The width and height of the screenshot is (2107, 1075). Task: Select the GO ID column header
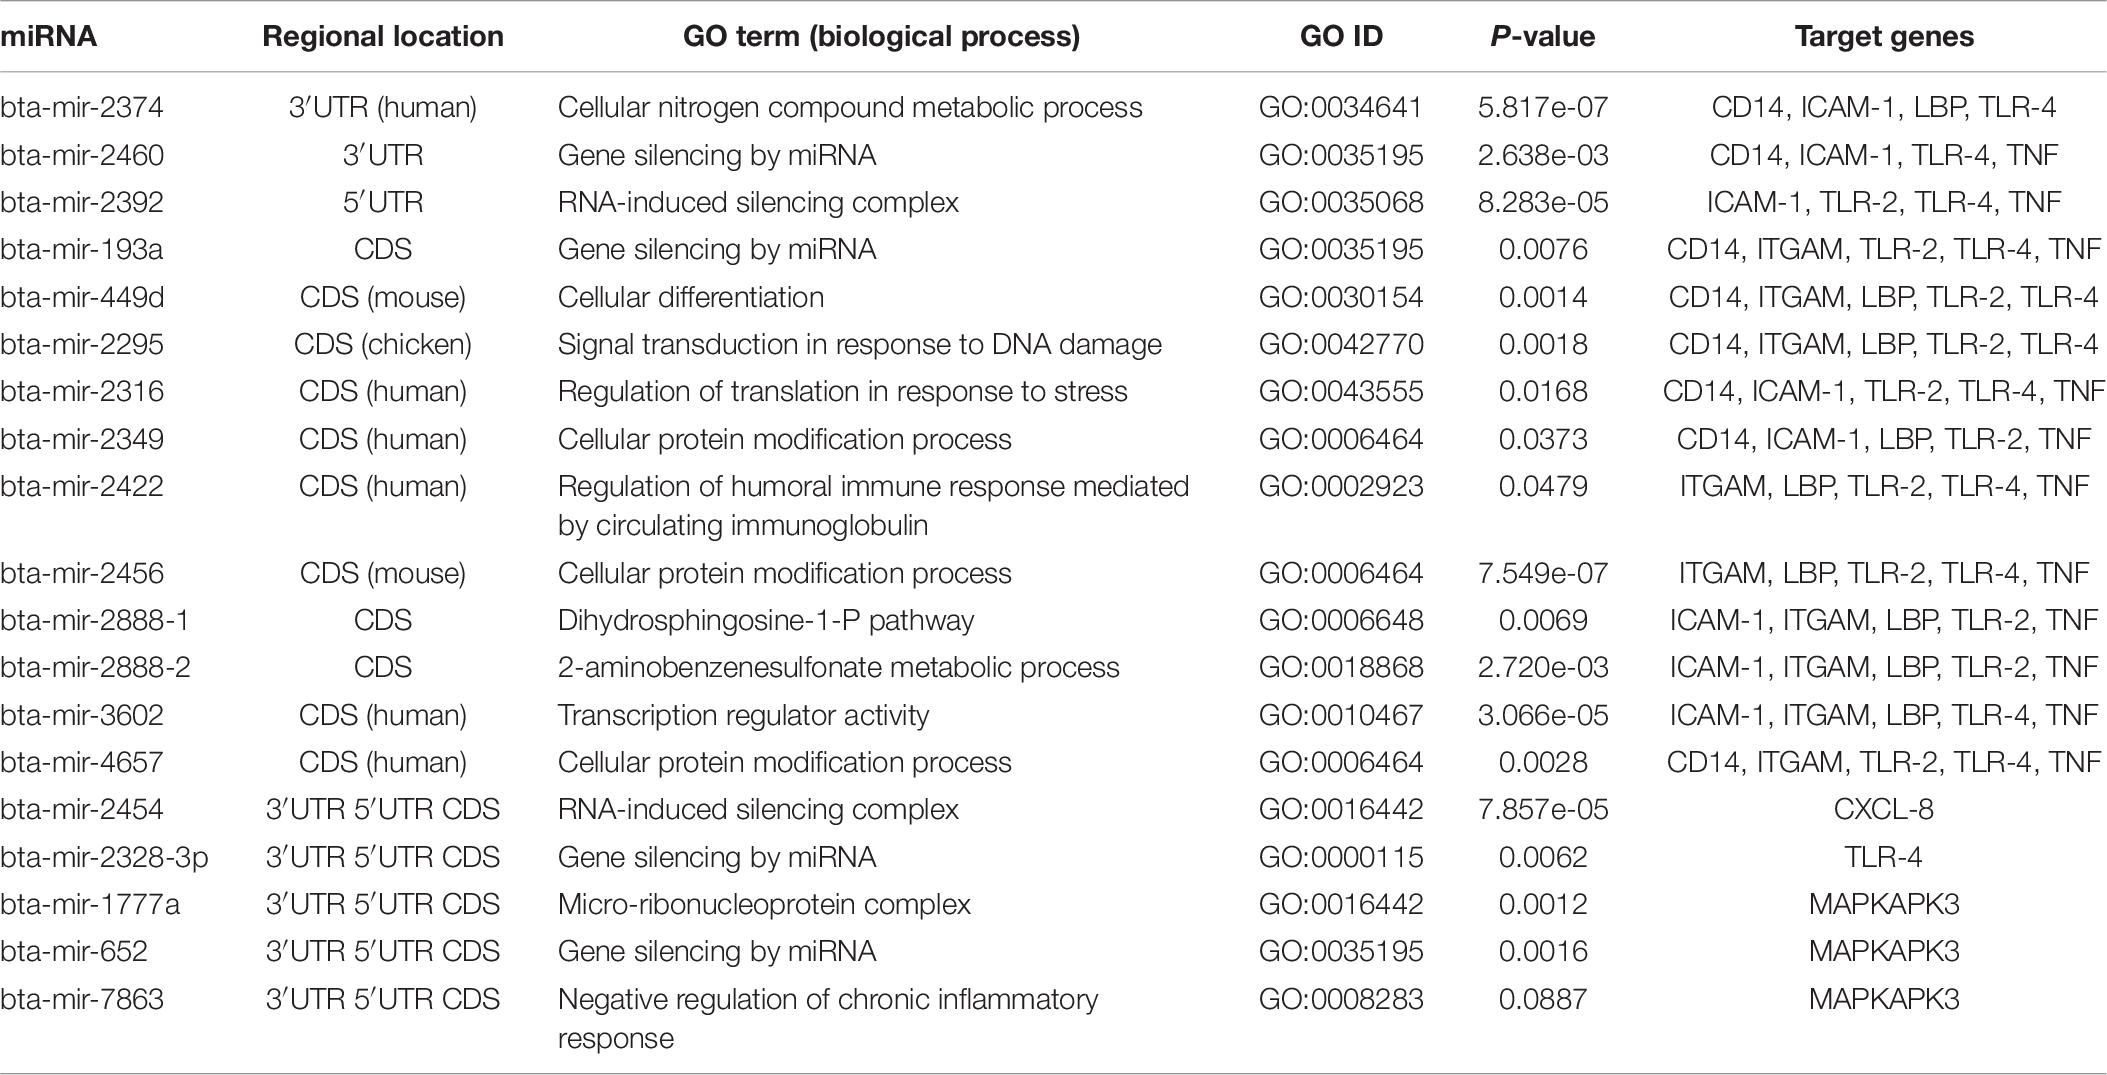pyautogui.click(x=1341, y=37)
